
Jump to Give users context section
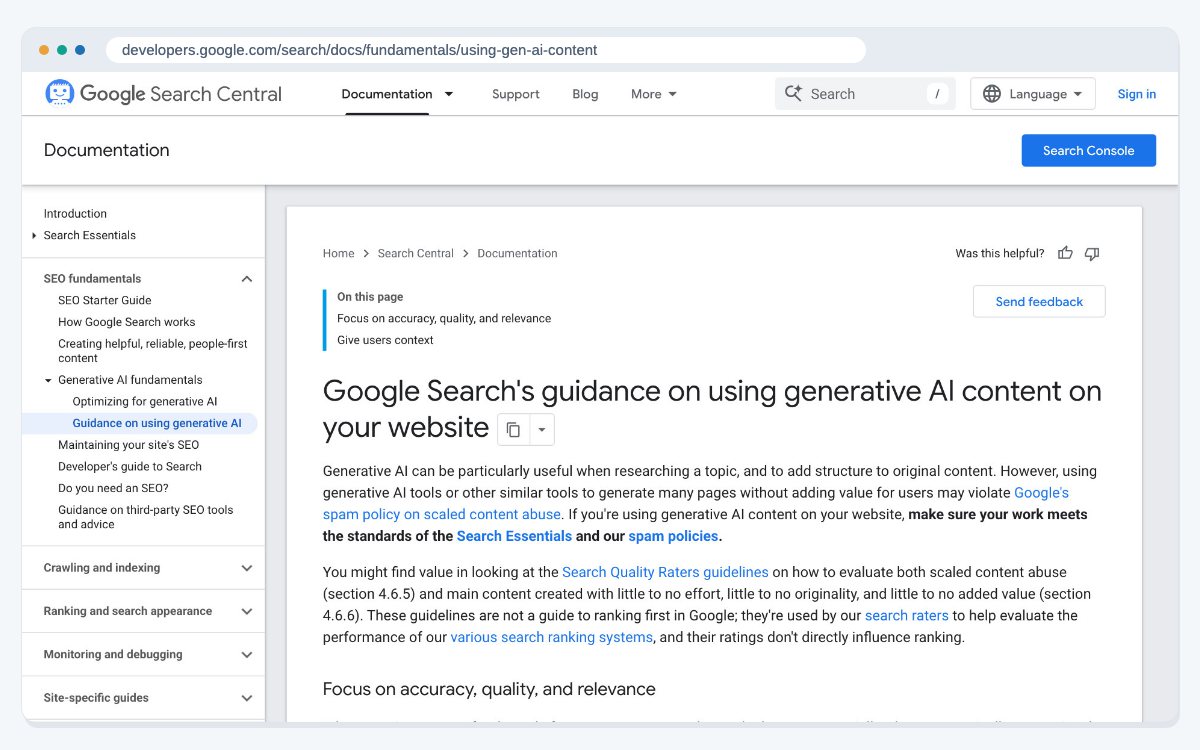[385, 340]
